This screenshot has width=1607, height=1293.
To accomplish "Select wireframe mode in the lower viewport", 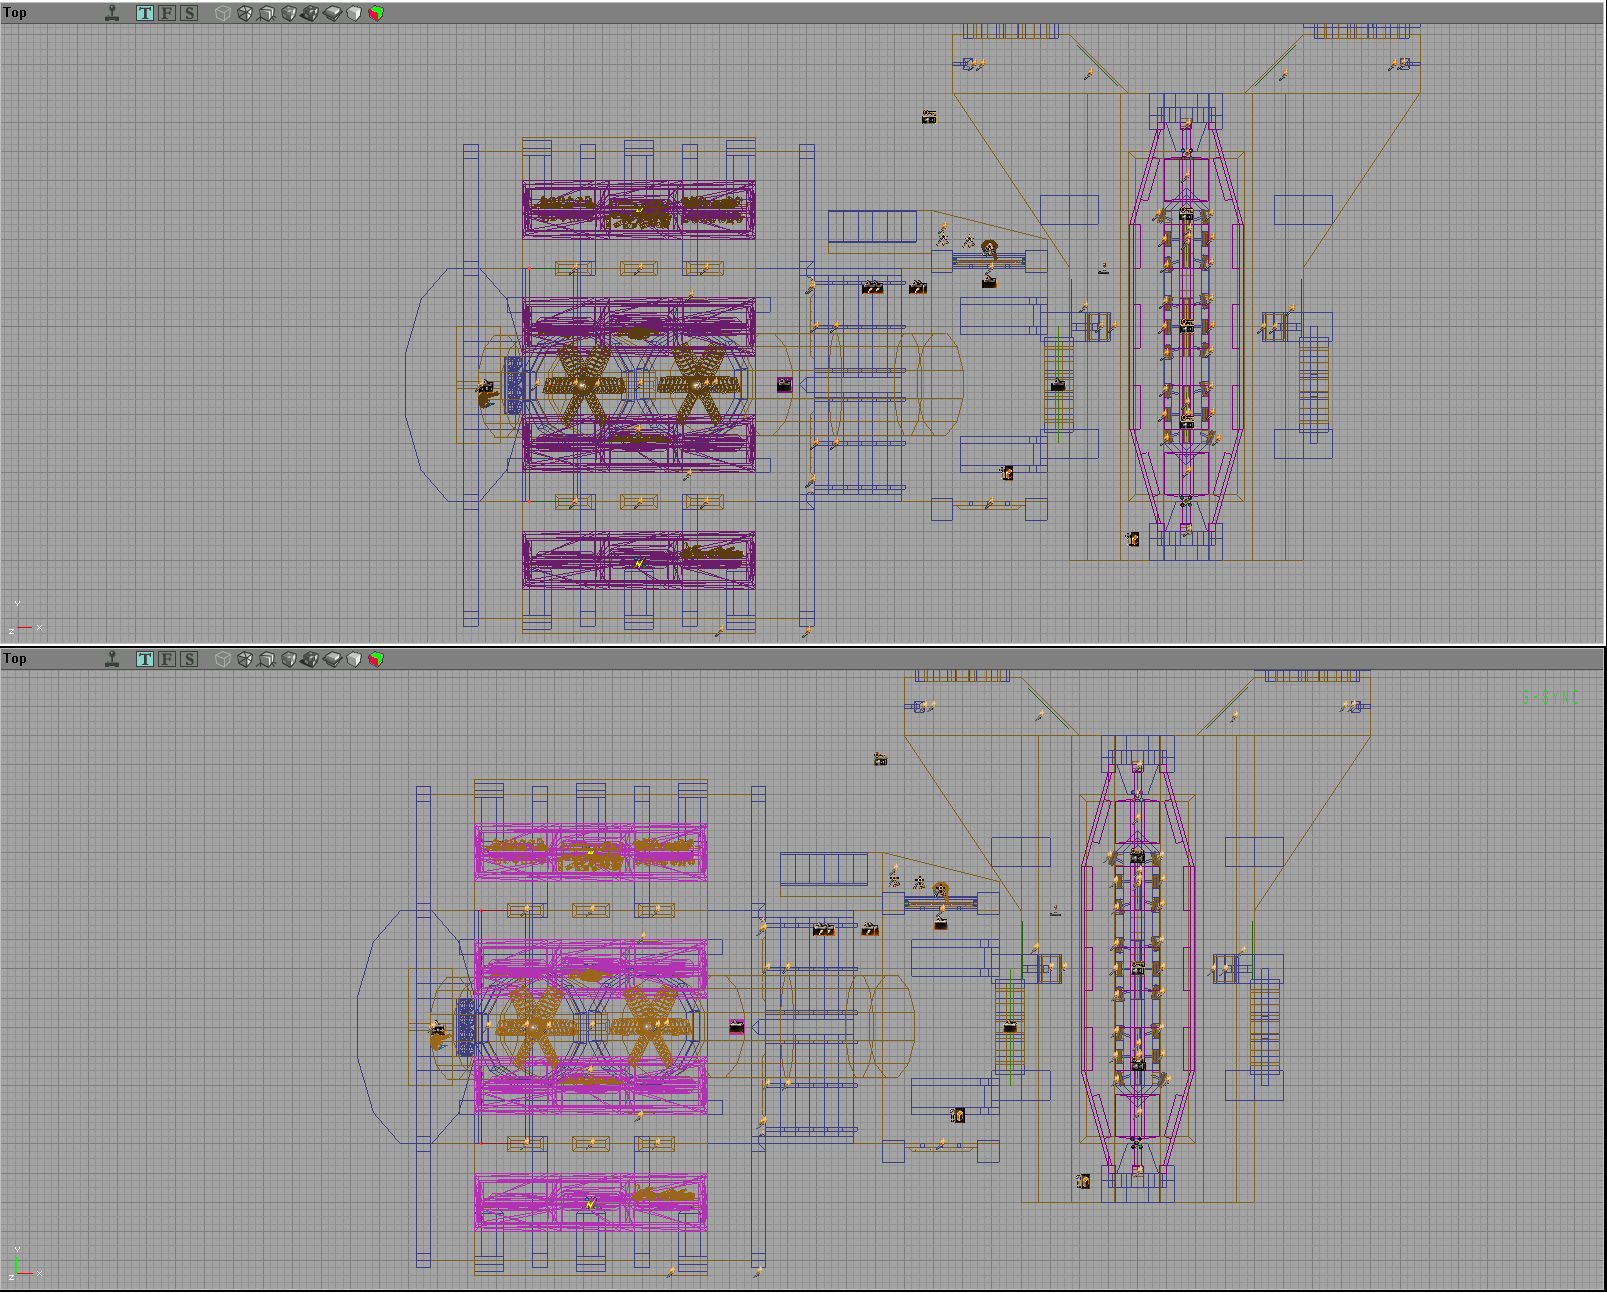I will point(223,660).
